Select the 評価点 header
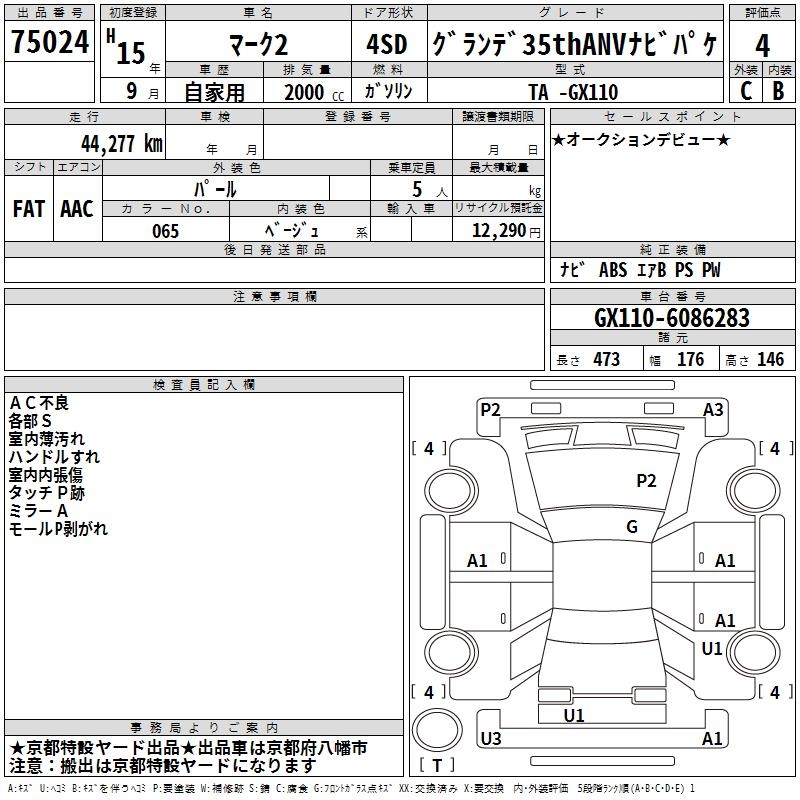This screenshot has height=800, width=800. (762, 13)
